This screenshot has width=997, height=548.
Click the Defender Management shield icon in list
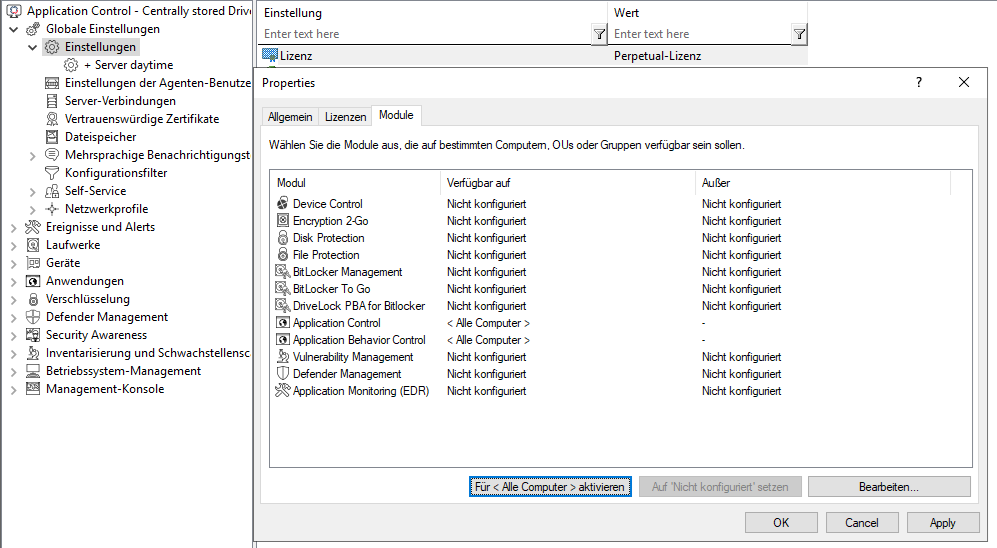tap(283, 374)
